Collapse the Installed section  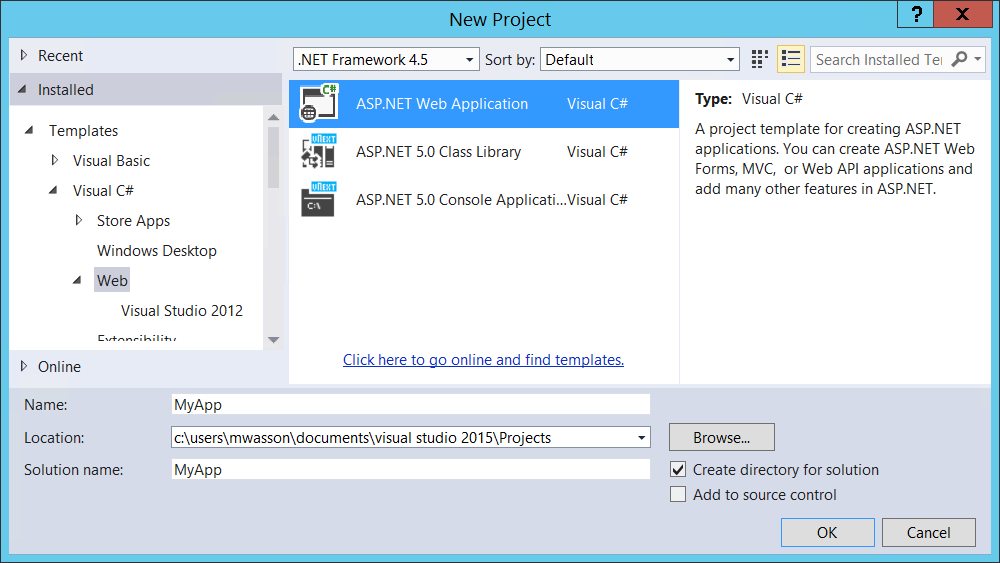[x=23, y=90]
